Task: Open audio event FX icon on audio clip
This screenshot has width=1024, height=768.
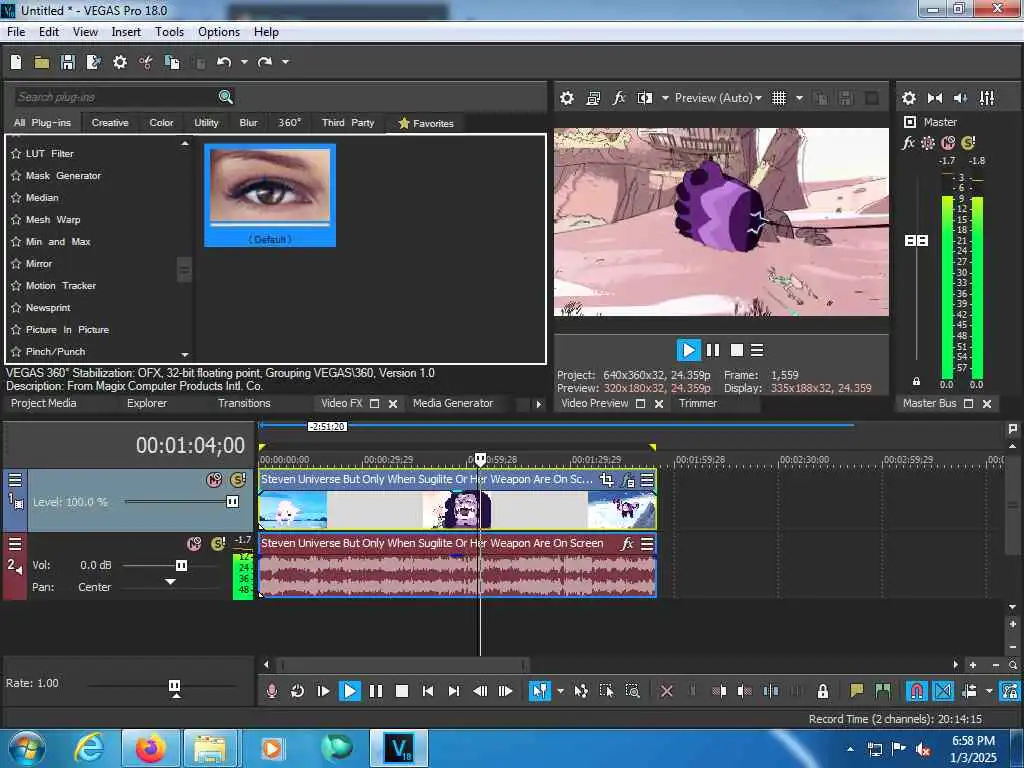Action: coord(627,543)
